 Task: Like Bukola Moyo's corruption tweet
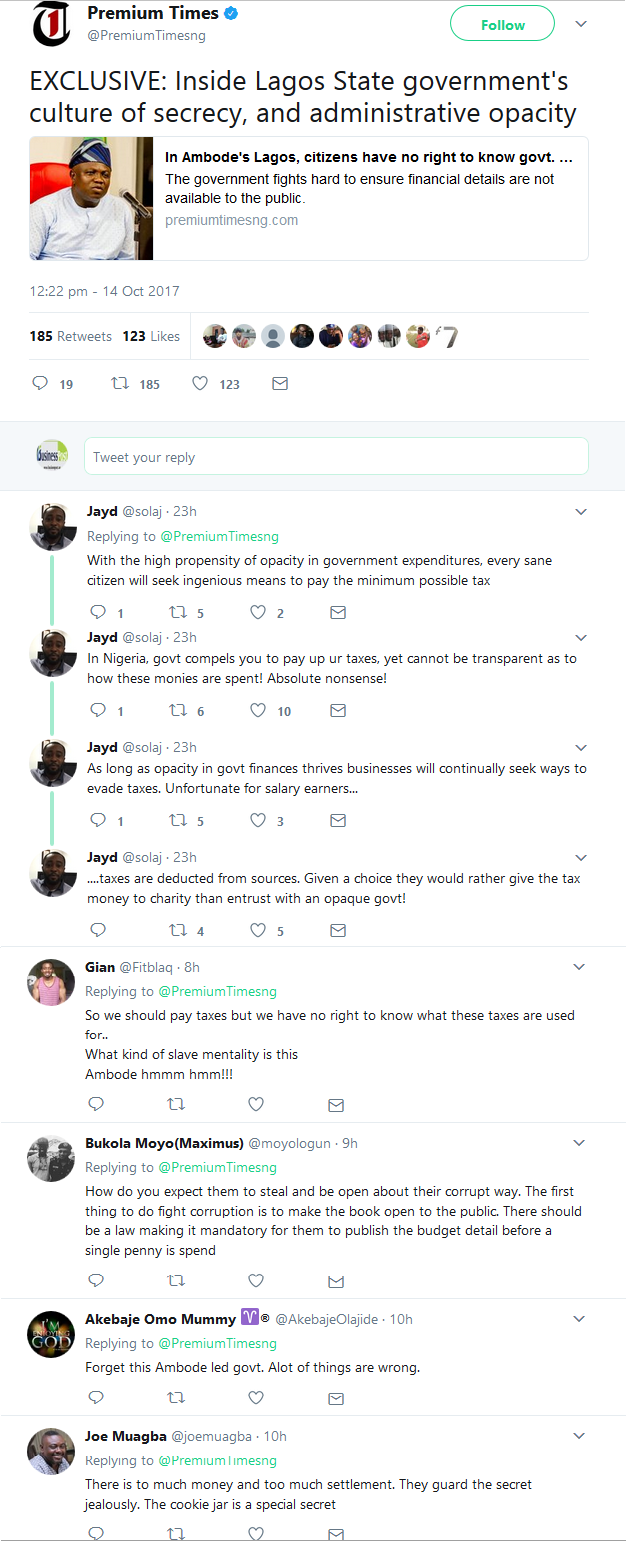coord(256,1280)
